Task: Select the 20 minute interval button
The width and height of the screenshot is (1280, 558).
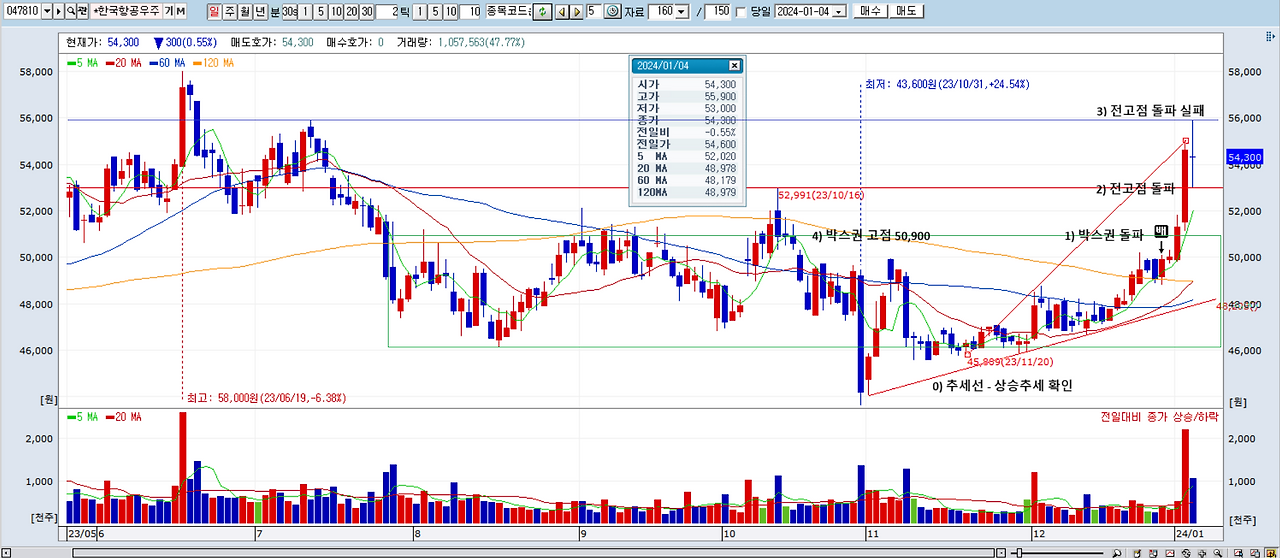Action: point(352,11)
